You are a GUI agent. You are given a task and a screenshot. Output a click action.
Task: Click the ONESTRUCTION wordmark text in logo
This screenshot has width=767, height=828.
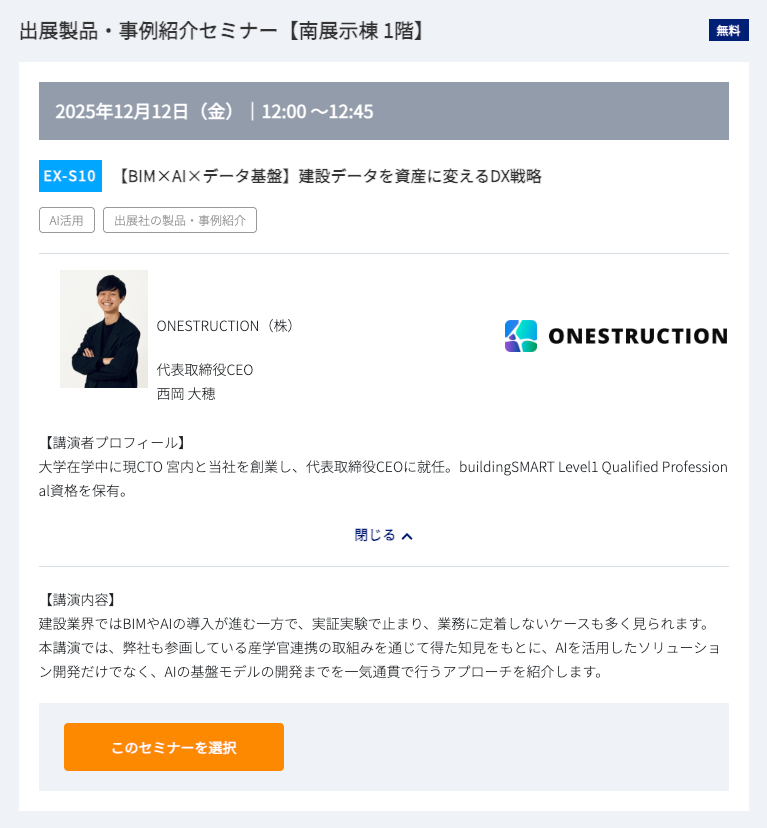coord(638,336)
